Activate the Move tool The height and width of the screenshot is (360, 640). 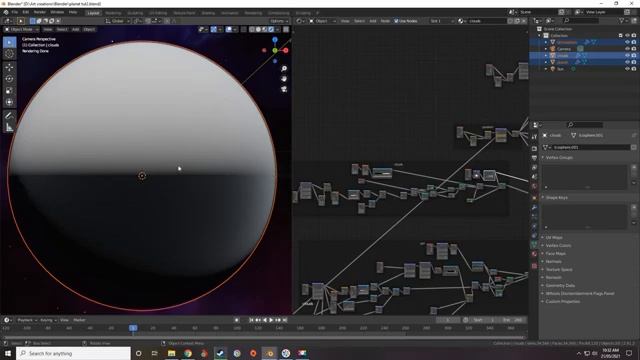tap(9, 67)
